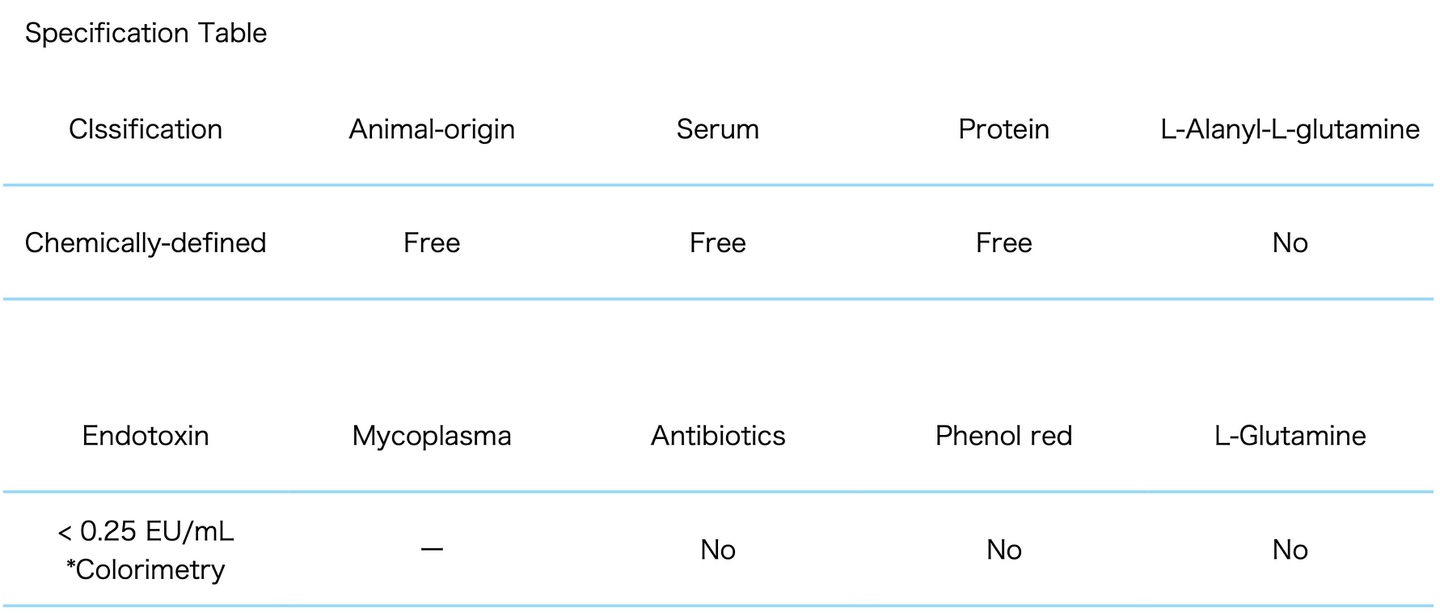Click the Protein column header
This screenshot has width=1440, height=613.
click(x=1004, y=129)
